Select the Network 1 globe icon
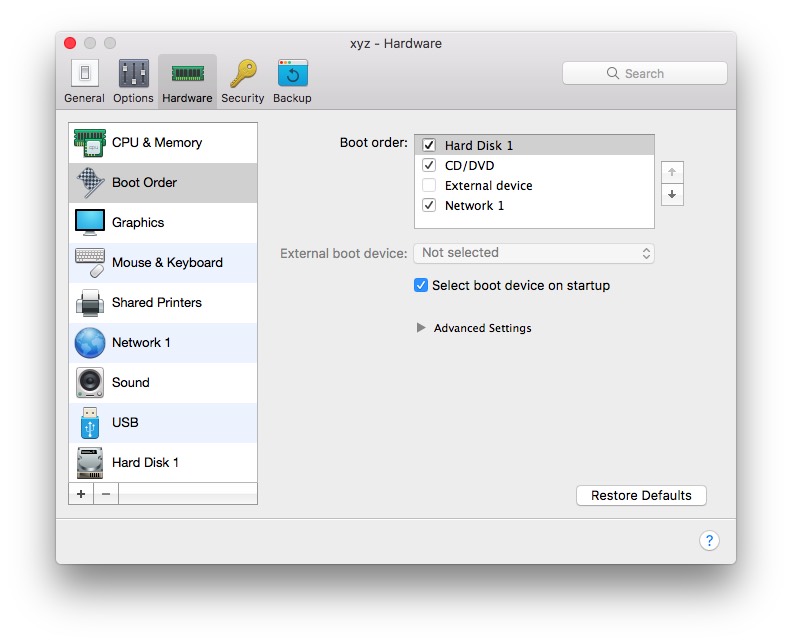Viewport: 792px width, 644px height. coord(90,342)
